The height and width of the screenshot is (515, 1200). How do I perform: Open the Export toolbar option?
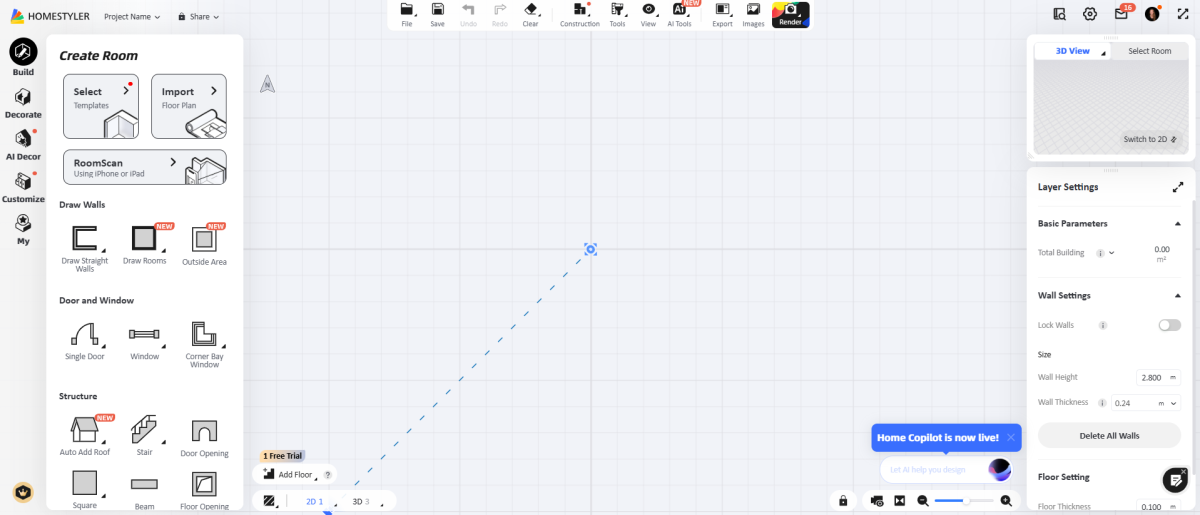pyautogui.click(x=722, y=14)
